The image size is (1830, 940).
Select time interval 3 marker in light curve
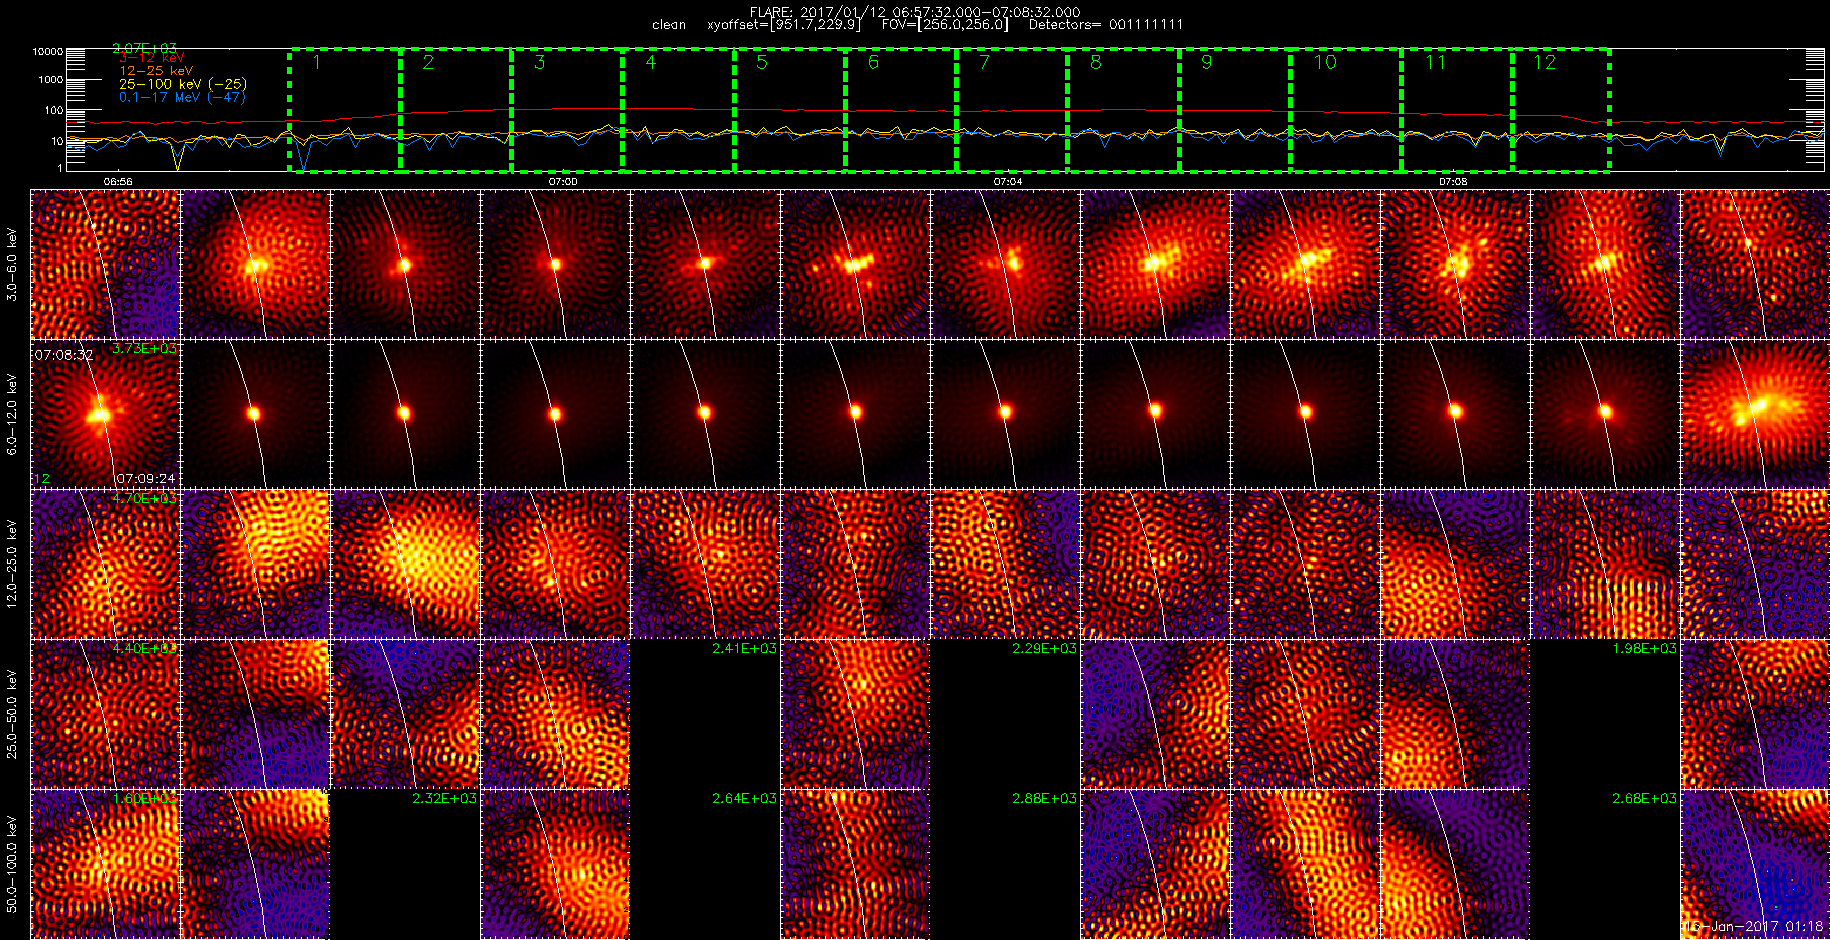pos(539,62)
